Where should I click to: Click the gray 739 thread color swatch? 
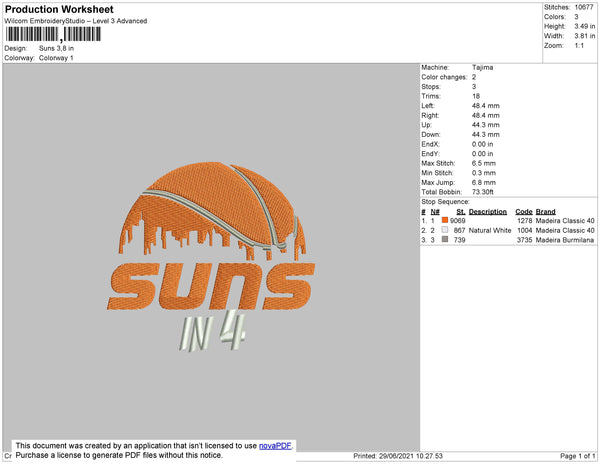point(445,239)
